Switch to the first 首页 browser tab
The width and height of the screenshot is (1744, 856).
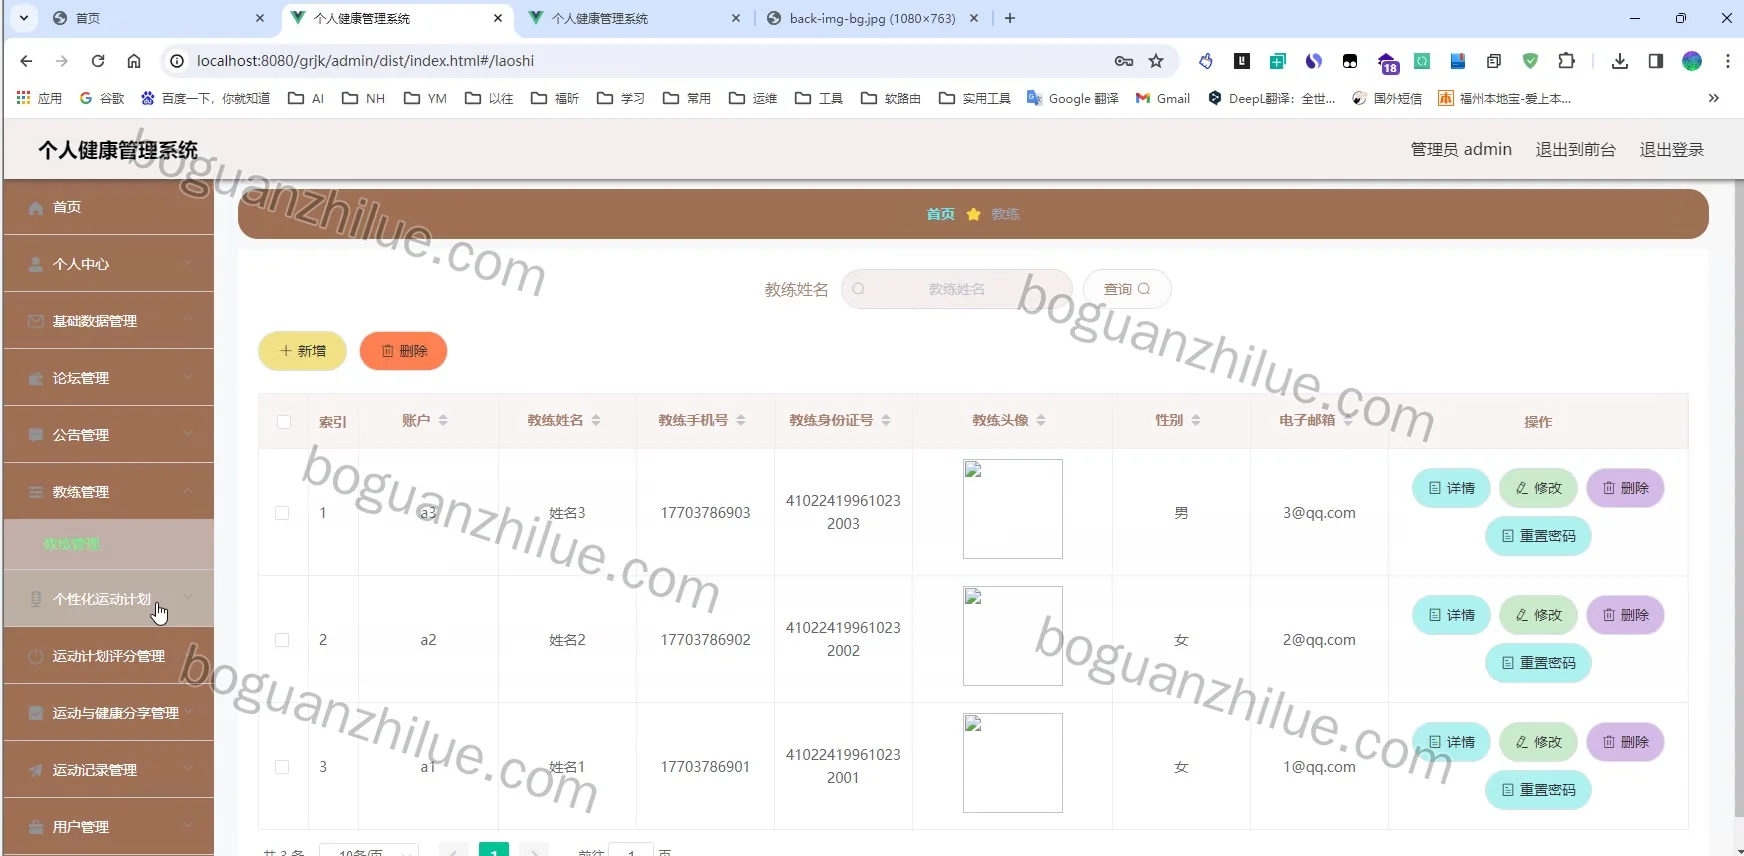tap(160, 18)
